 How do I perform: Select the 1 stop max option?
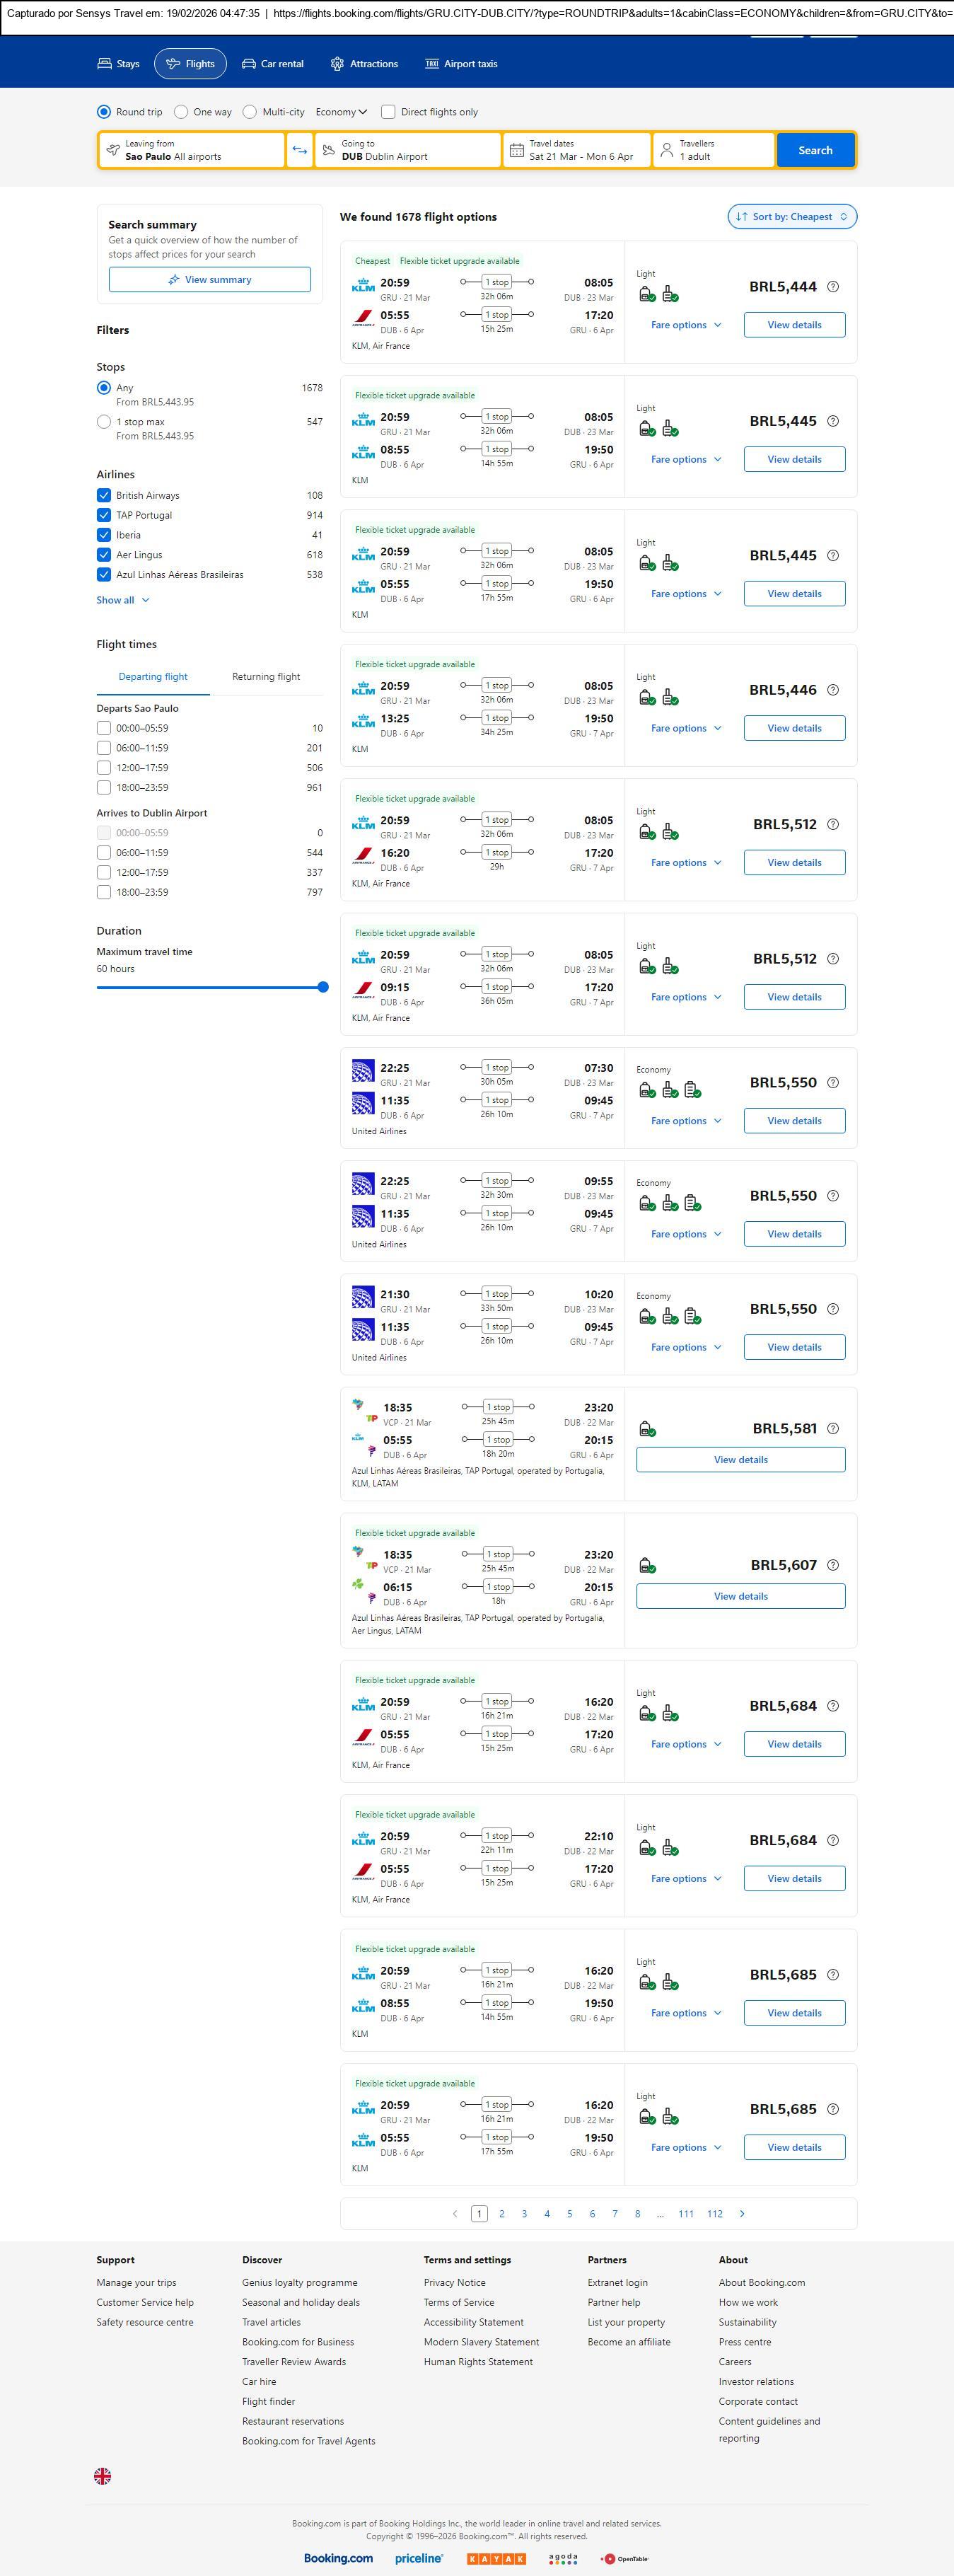[x=104, y=422]
